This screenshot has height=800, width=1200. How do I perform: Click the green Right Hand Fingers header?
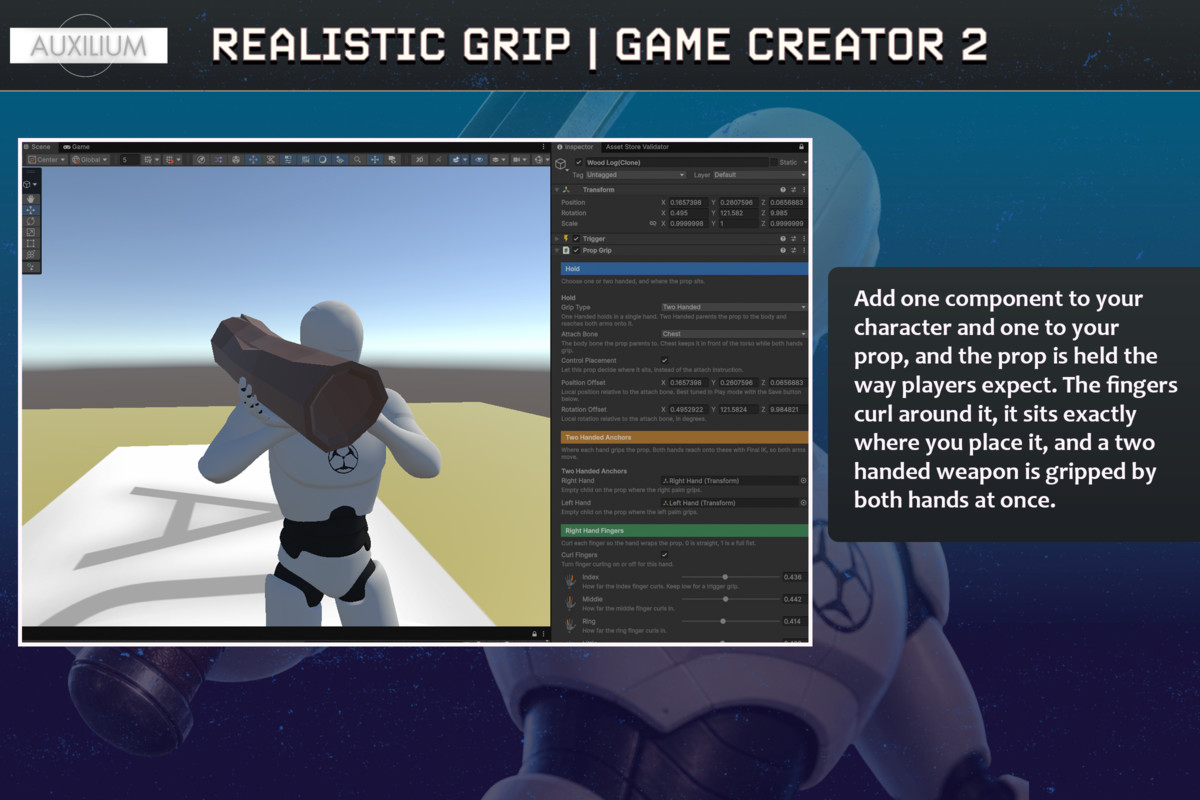coord(684,530)
